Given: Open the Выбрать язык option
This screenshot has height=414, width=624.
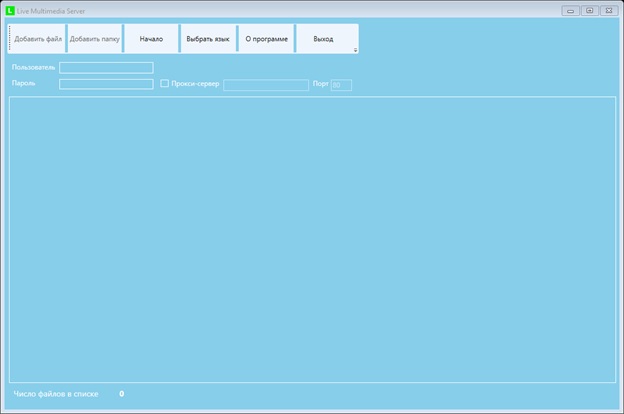Looking at the screenshot, I should (208, 39).
